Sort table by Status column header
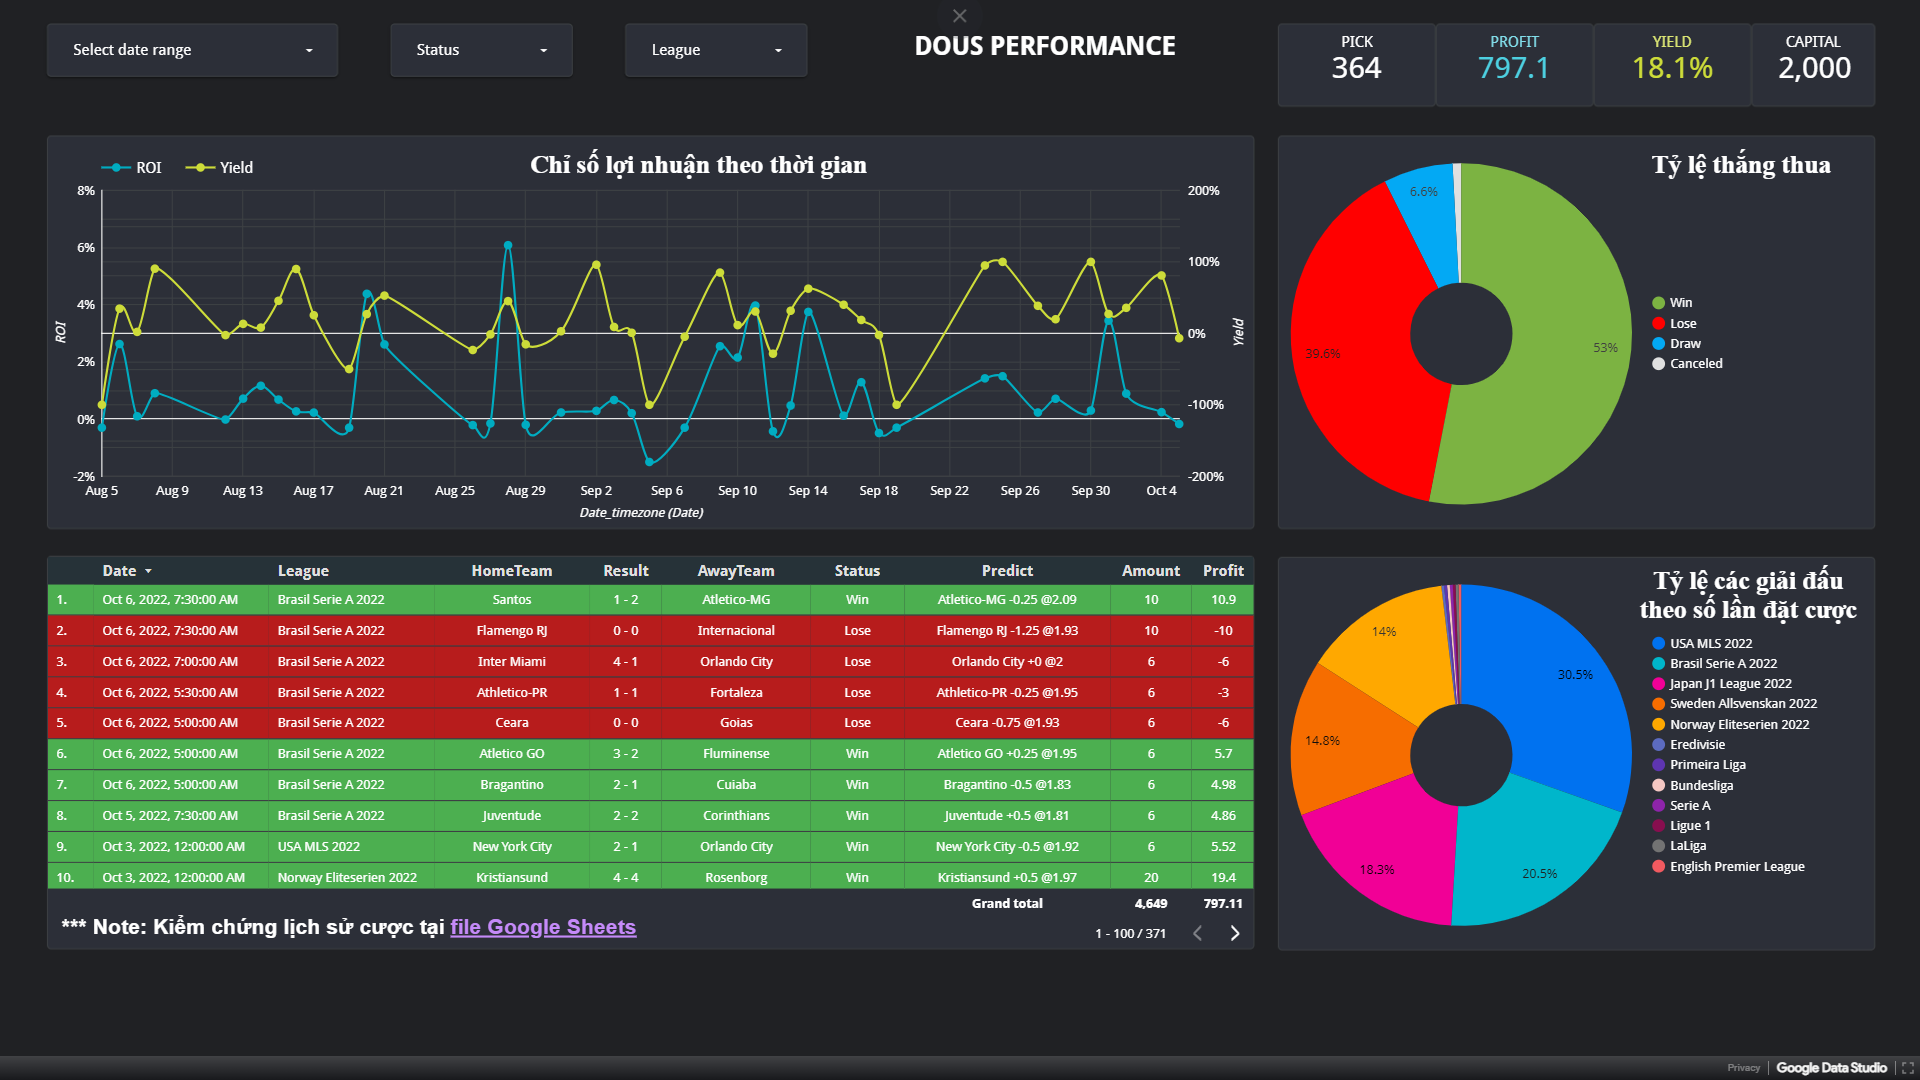 [857, 571]
